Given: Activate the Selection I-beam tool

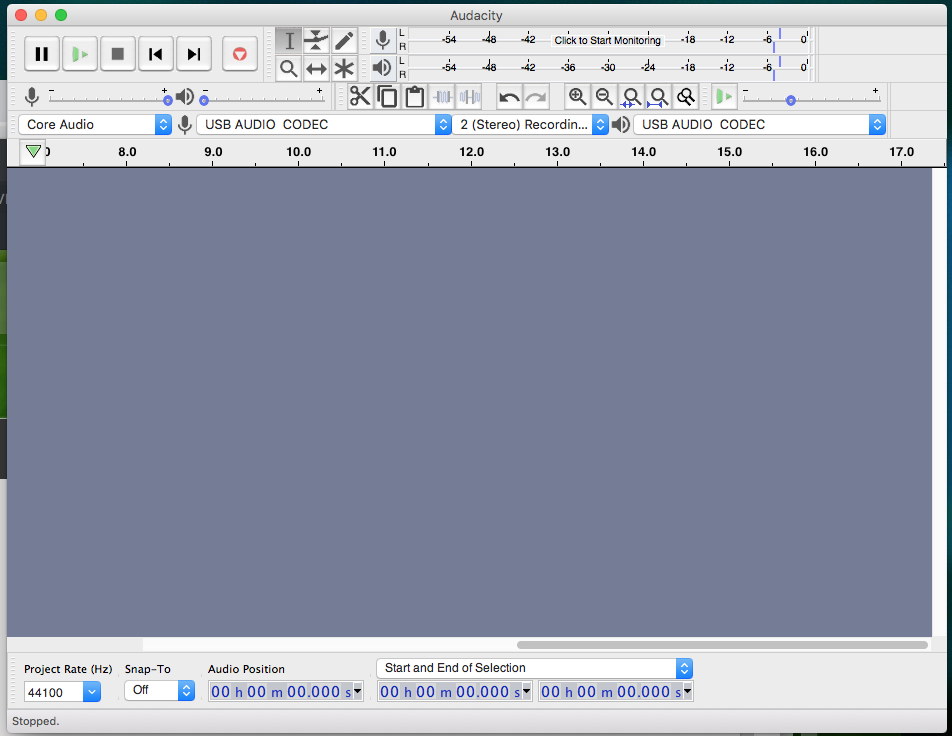Looking at the screenshot, I should coord(289,41).
